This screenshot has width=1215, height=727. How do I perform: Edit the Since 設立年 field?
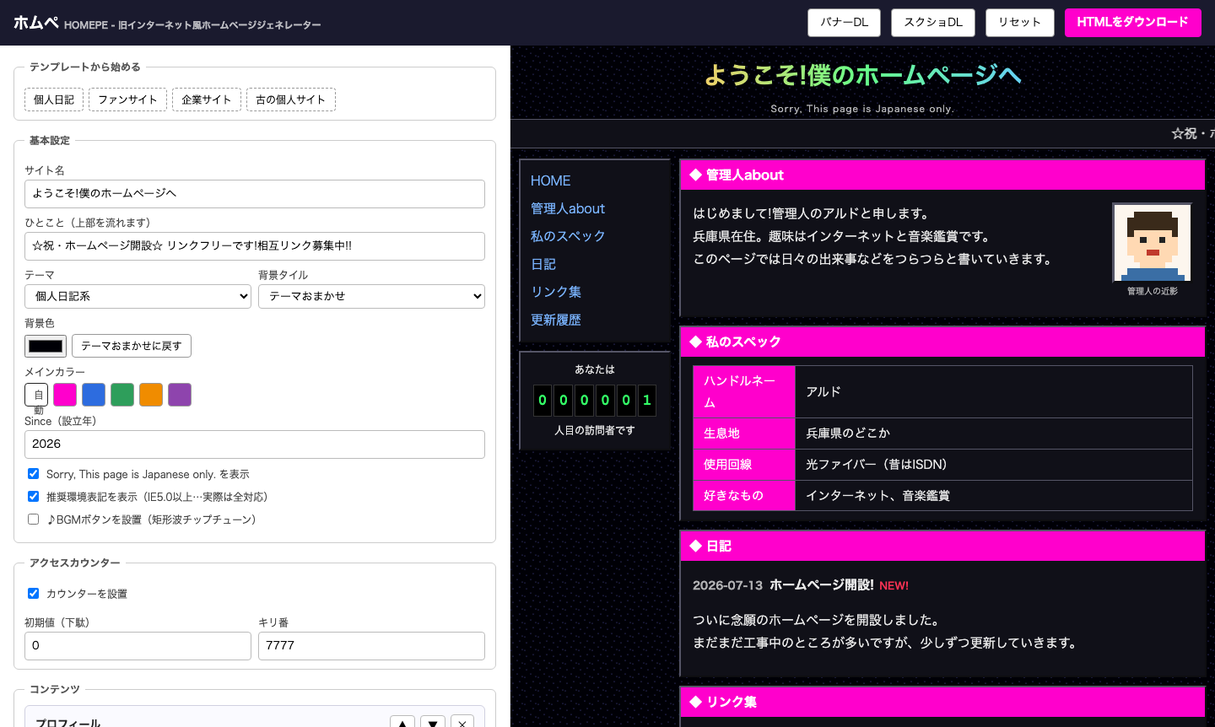click(x=255, y=444)
